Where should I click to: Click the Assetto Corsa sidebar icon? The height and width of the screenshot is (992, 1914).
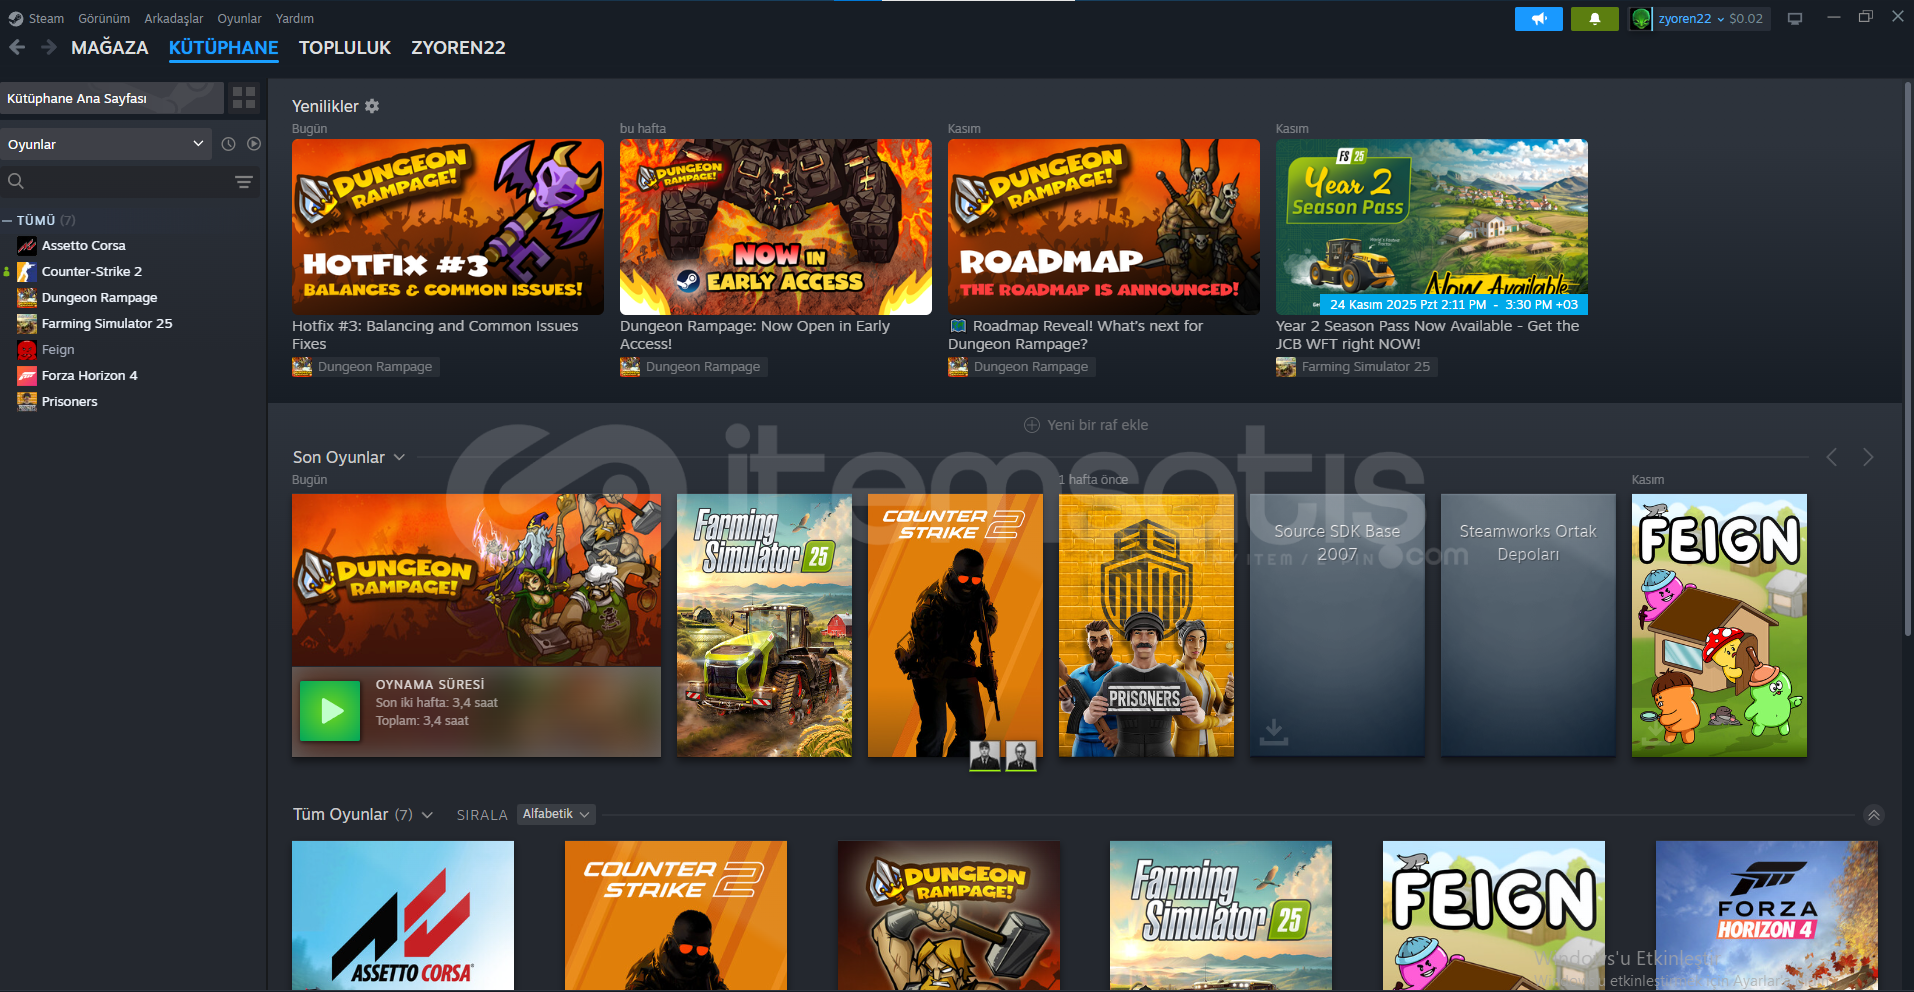(x=27, y=246)
